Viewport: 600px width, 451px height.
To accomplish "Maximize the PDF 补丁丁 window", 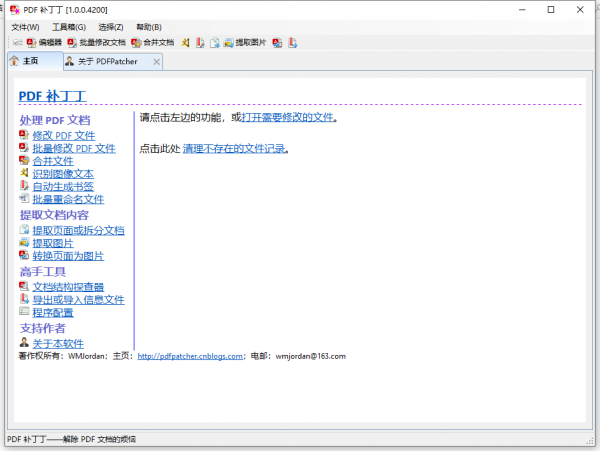I will pyautogui.click(x=551, y=10).
